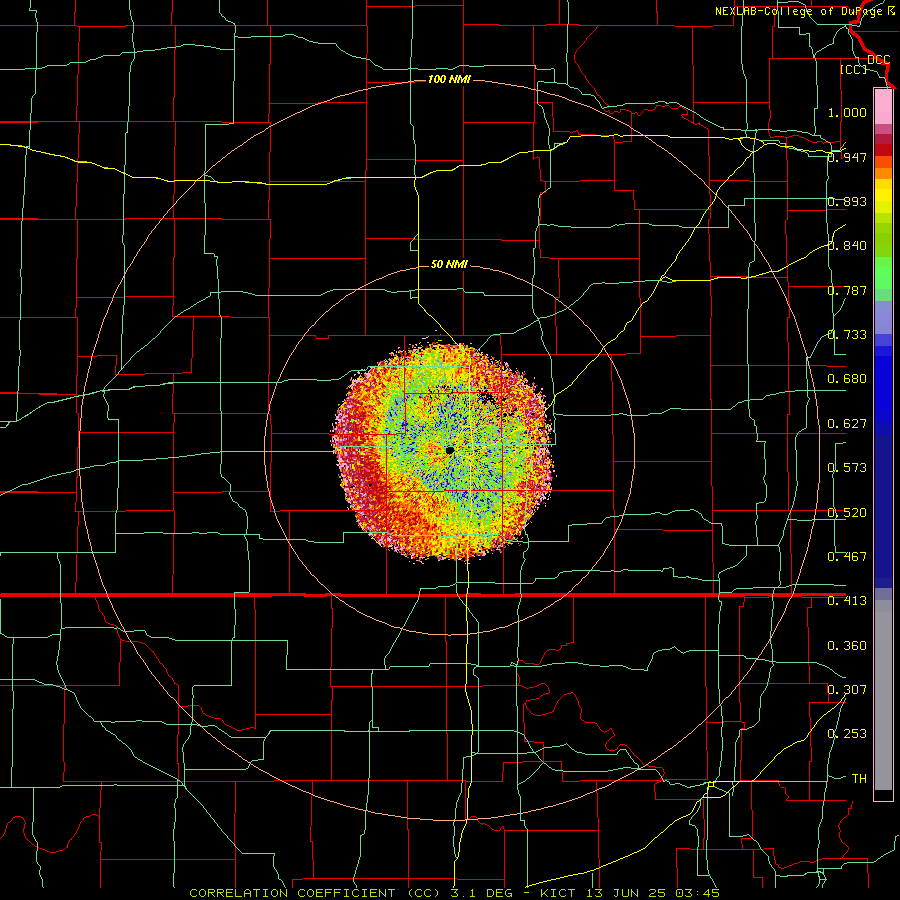This screenshot has height=900, width=900.
Task: Click the 0.253 legend value
Action: tap(847, 734)
